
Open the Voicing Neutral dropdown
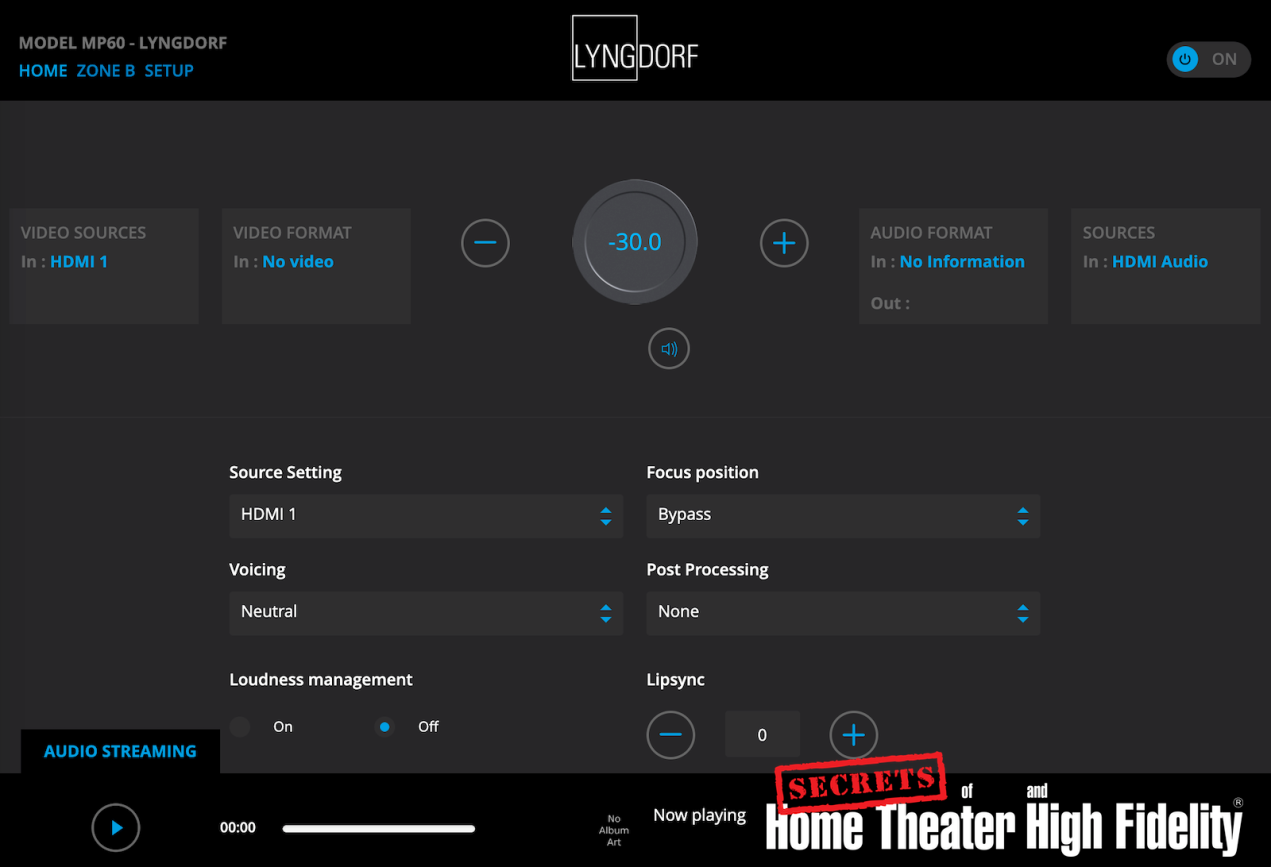(425, 613)
